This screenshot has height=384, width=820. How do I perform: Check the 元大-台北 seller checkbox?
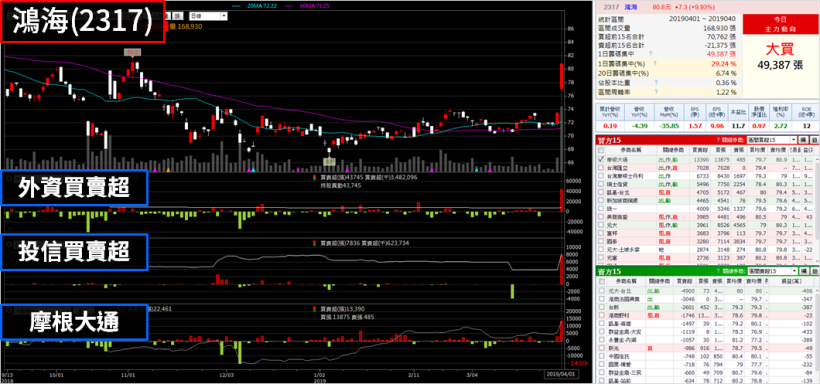pyautogui.click(x=601, y=290)
